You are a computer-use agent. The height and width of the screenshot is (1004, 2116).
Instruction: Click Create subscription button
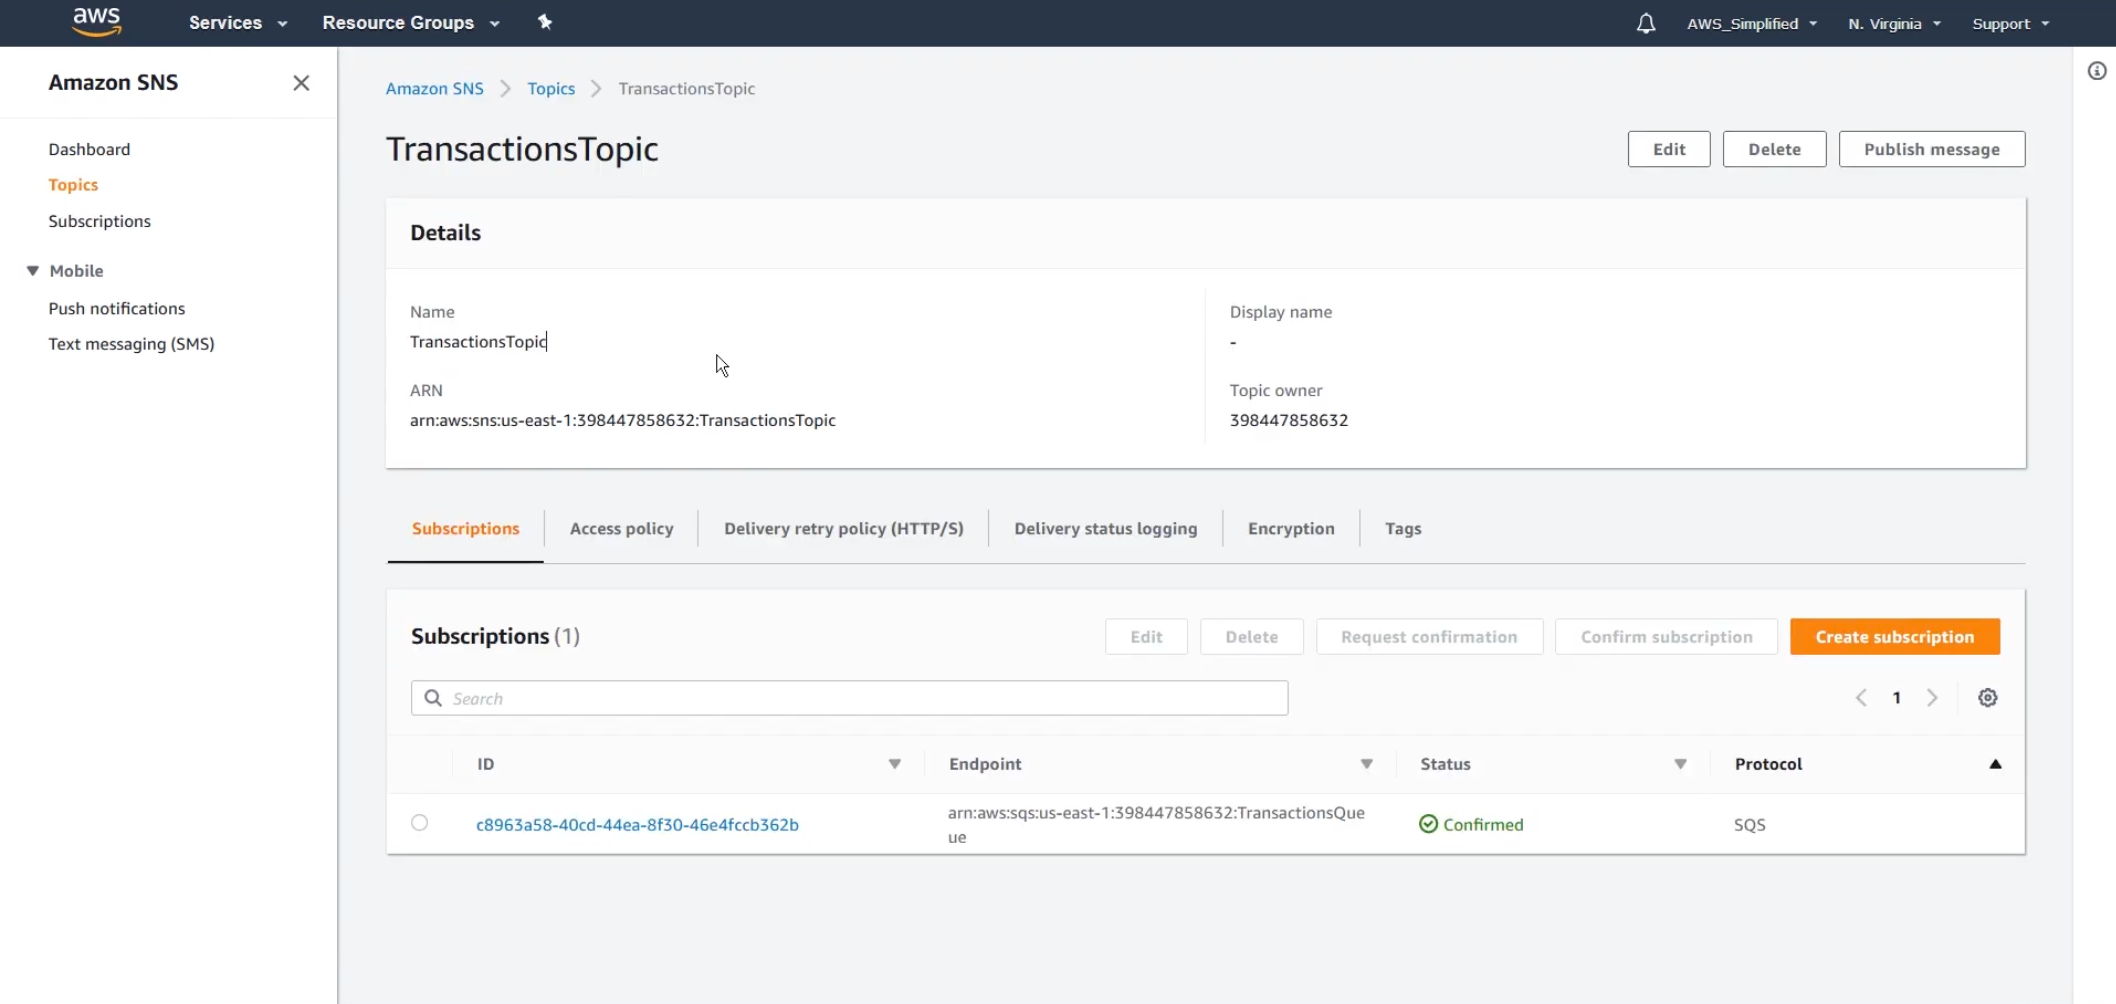[x=1895, y=637]
